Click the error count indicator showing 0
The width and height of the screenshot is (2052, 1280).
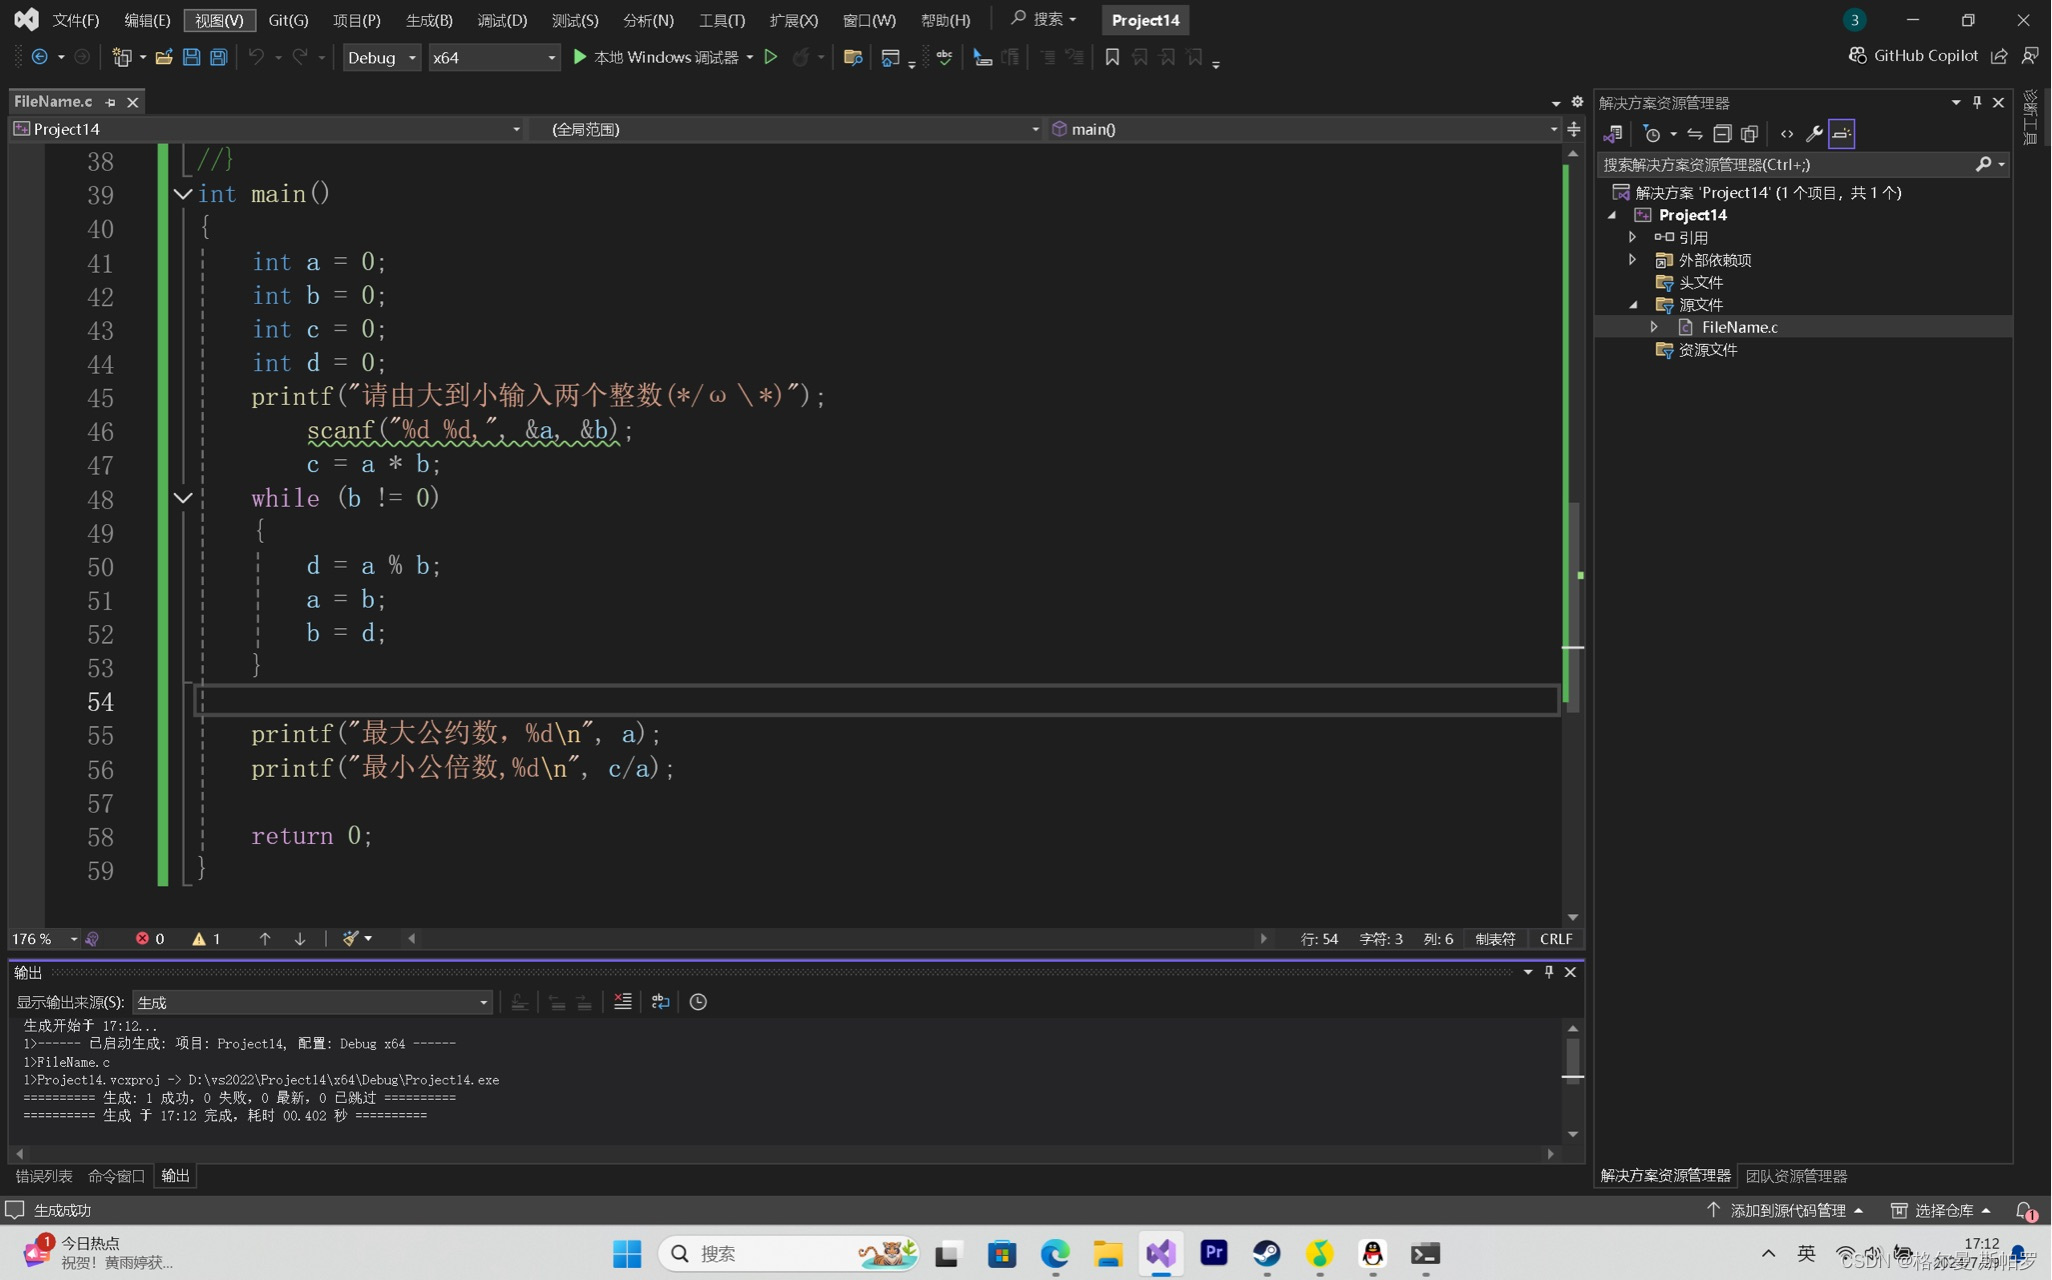150,938
